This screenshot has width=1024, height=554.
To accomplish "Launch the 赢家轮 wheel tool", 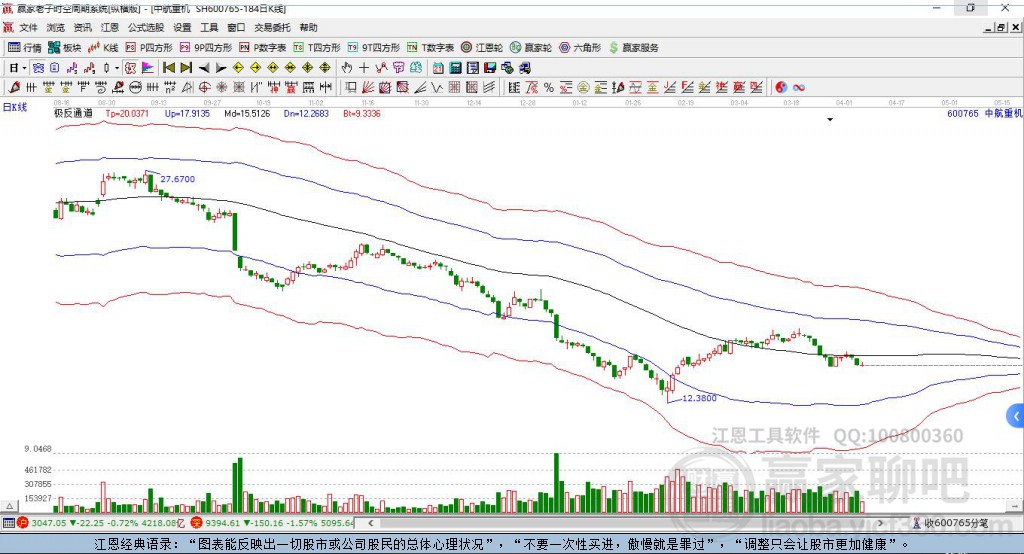I will point(531,48).
